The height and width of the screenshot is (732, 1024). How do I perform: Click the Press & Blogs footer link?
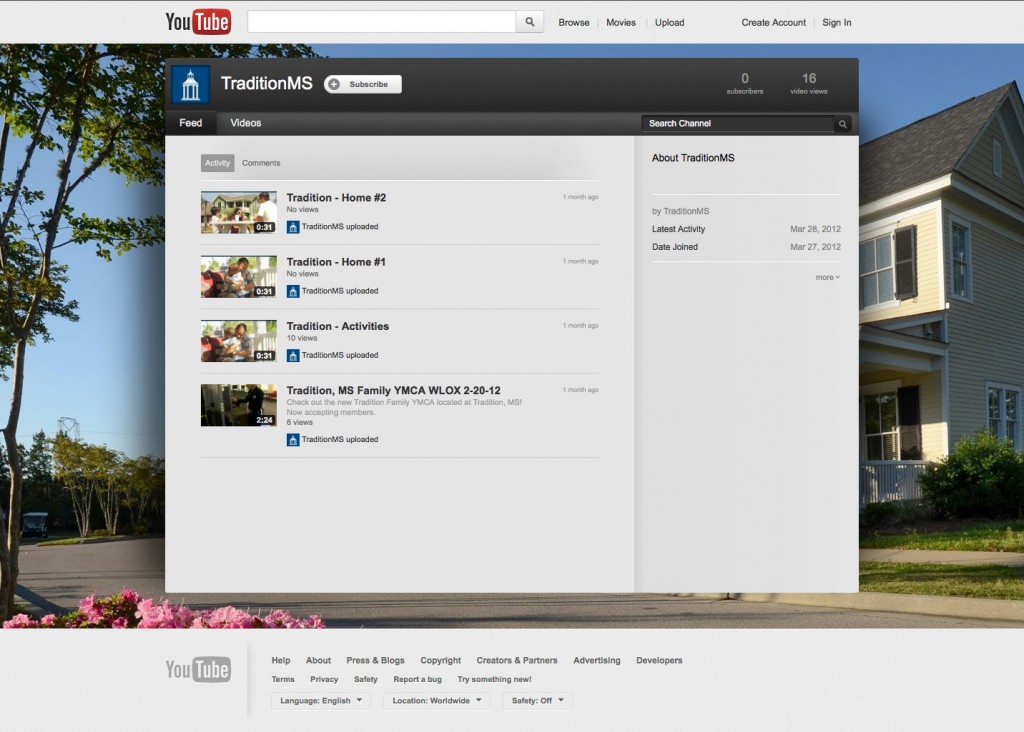[376, 660]
